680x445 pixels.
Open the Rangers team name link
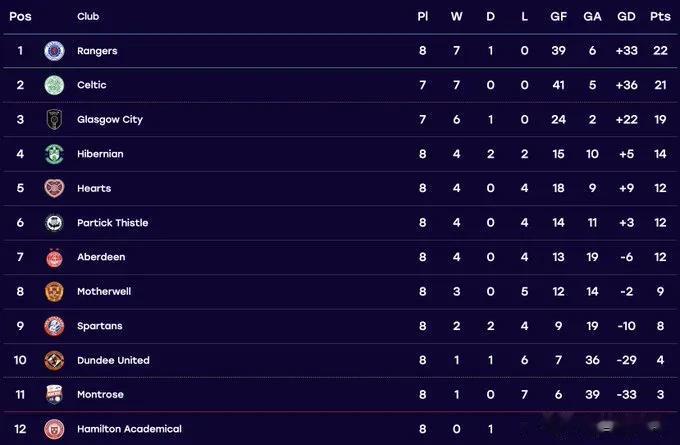tap(97, 51)
